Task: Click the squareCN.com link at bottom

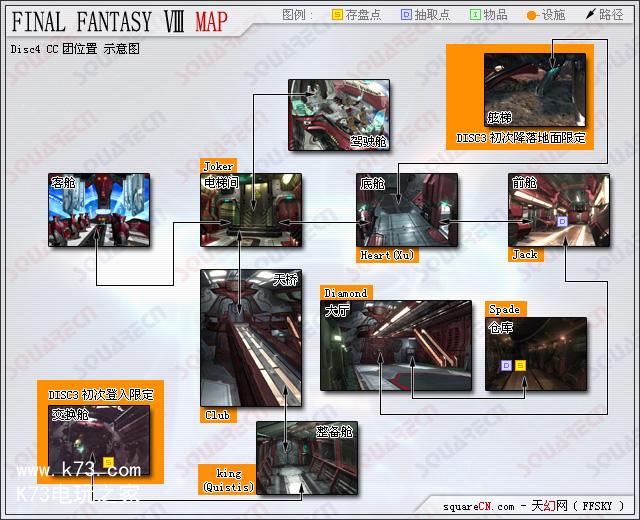Action: (480, 507)
